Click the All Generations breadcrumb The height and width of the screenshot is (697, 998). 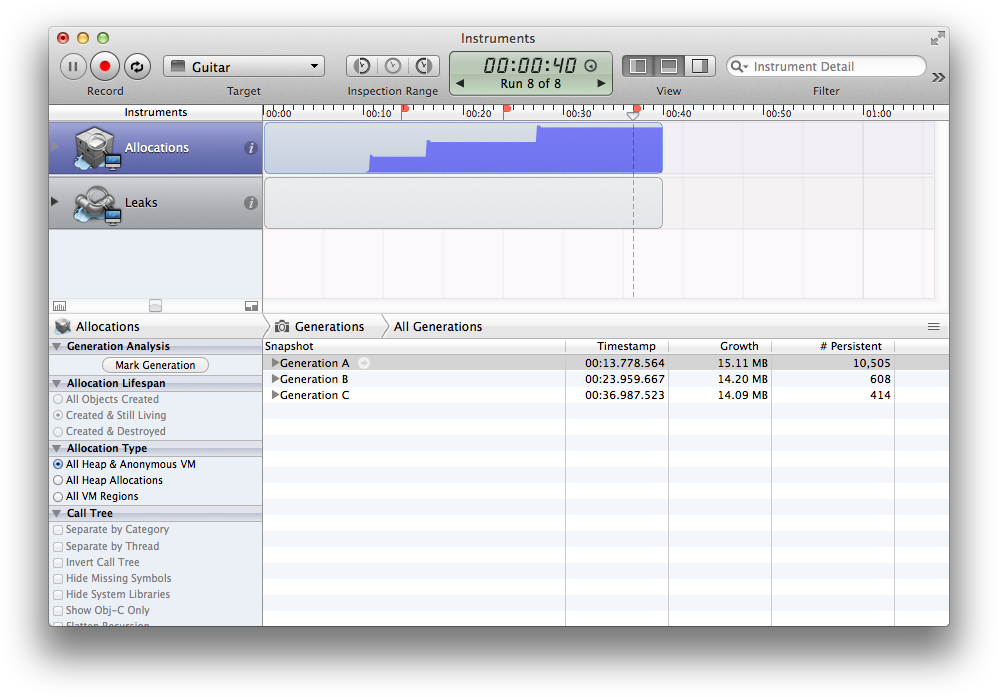(x=438, y=327)
